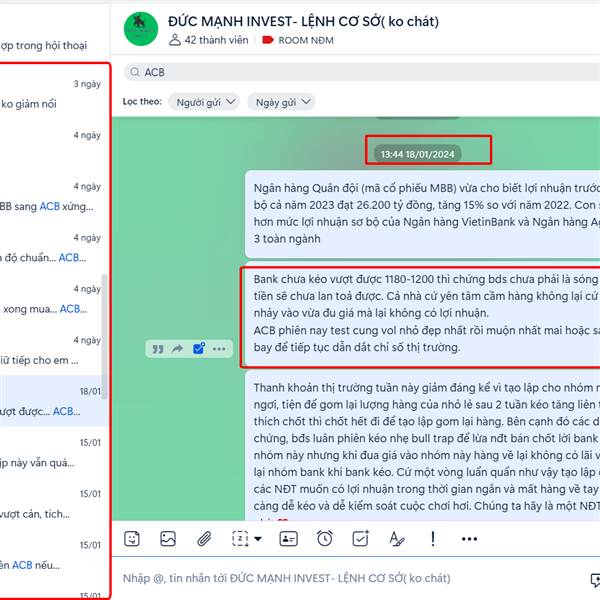Select the 18/01 search result

click(54, 401)
